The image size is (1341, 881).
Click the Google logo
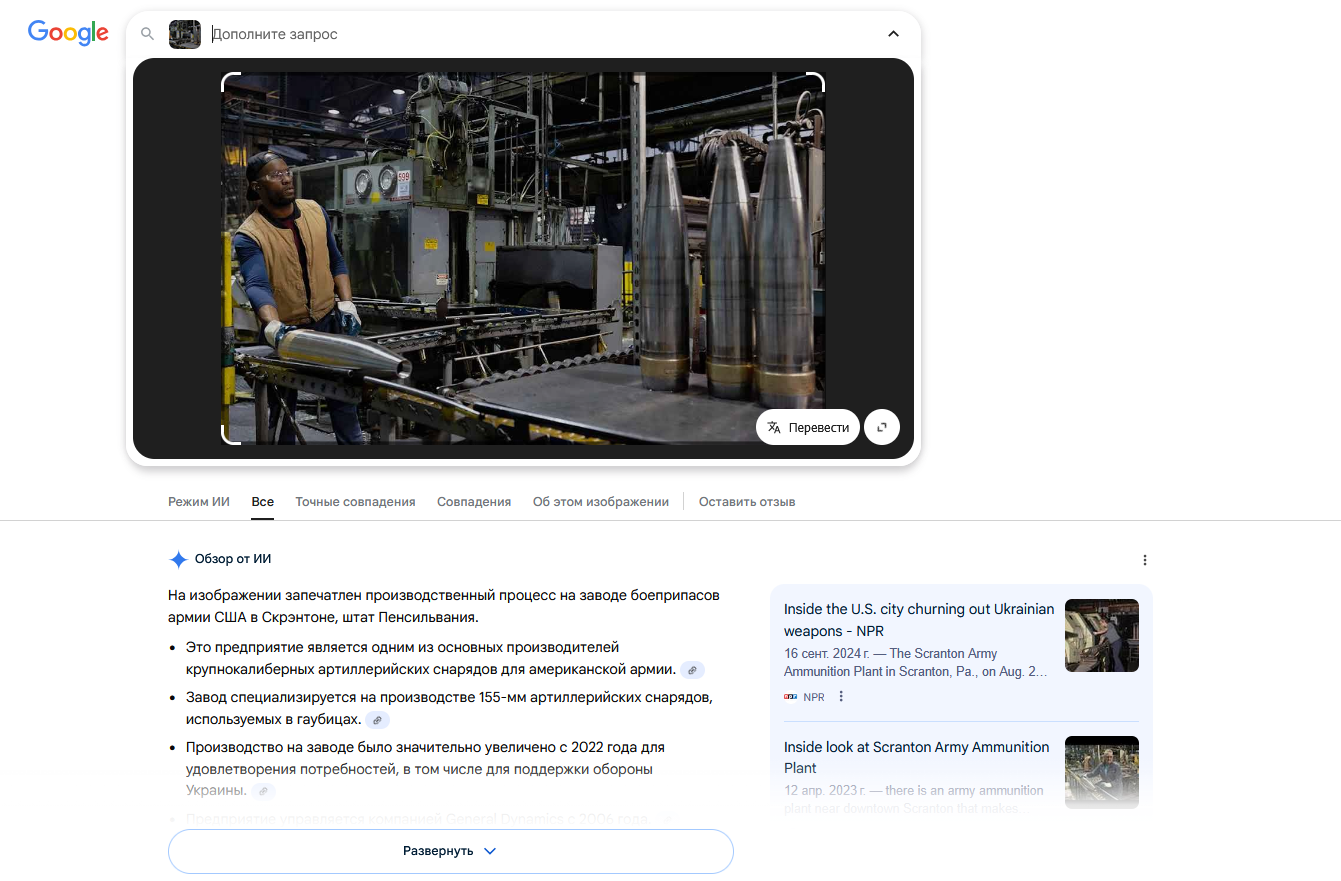pyautogui.click(x=68, y=33)
